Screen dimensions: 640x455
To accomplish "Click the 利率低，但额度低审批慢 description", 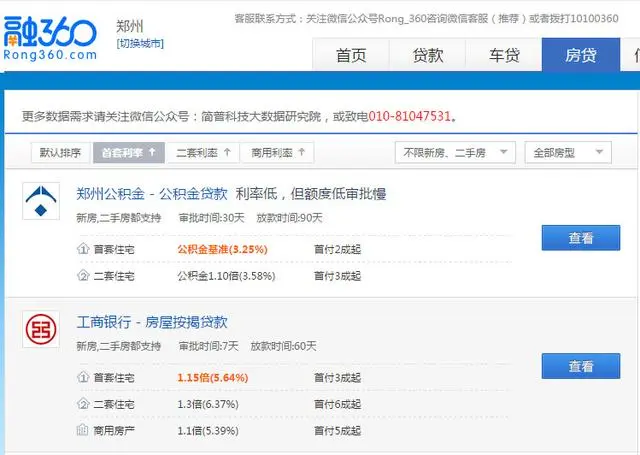I will point(311,194).
